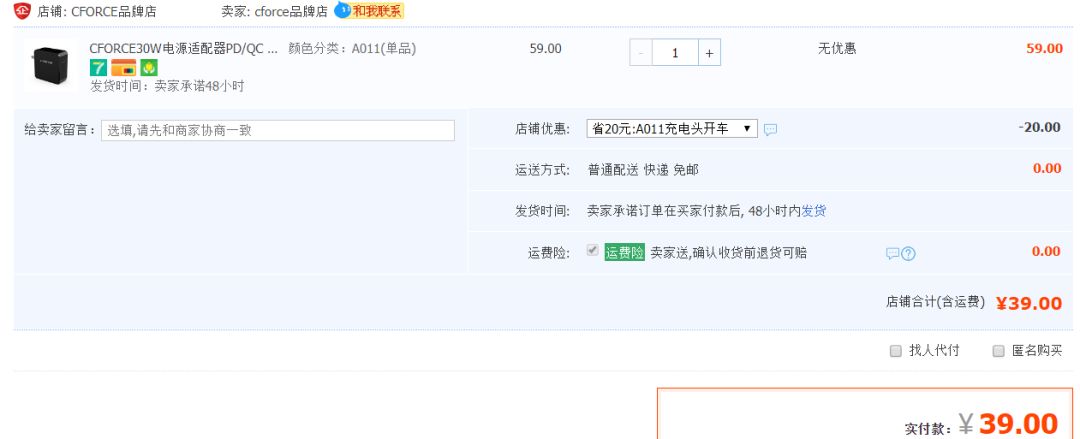
Task: Click the green 7-day return icon
Action: (98, 68)
